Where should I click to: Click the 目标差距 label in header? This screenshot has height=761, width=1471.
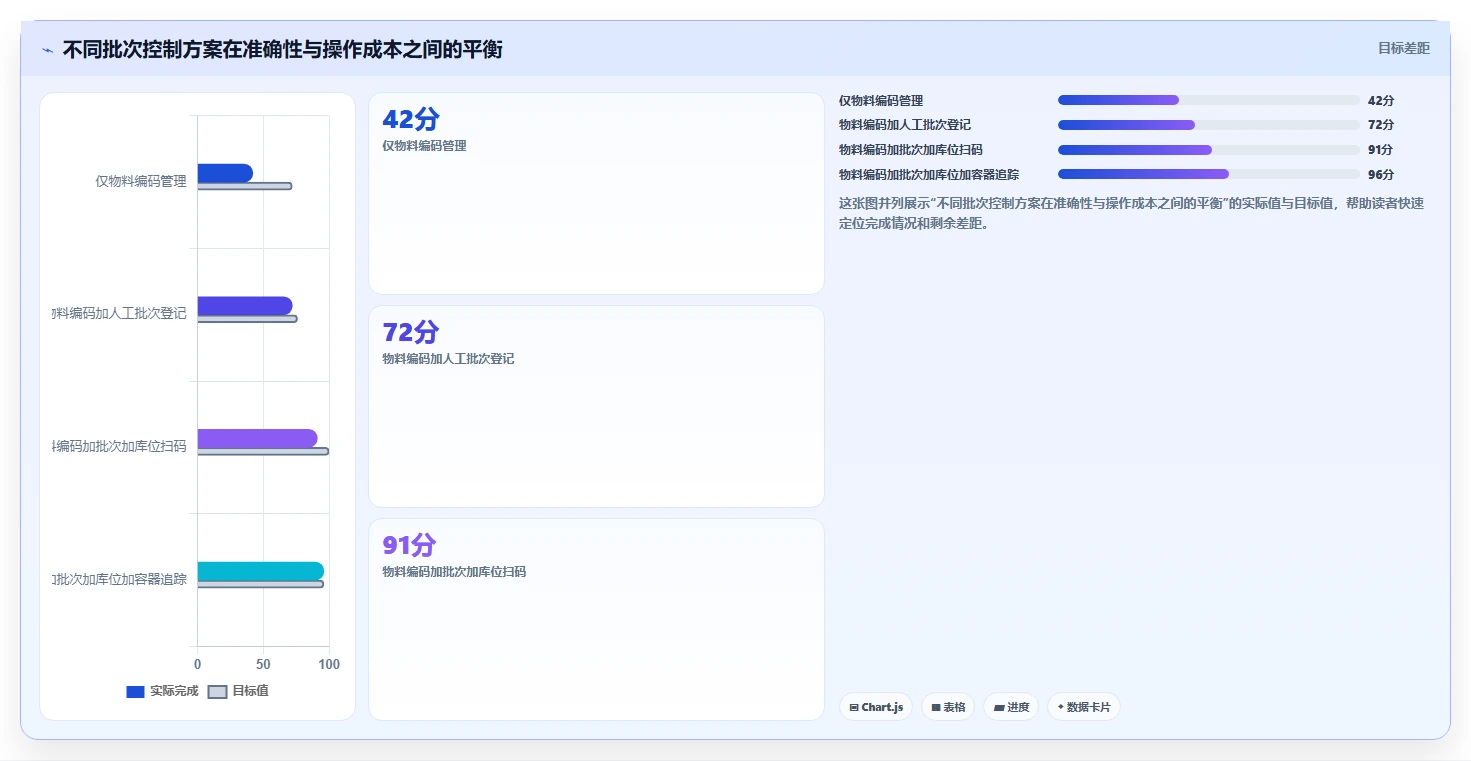click(x=1404, y=48)
